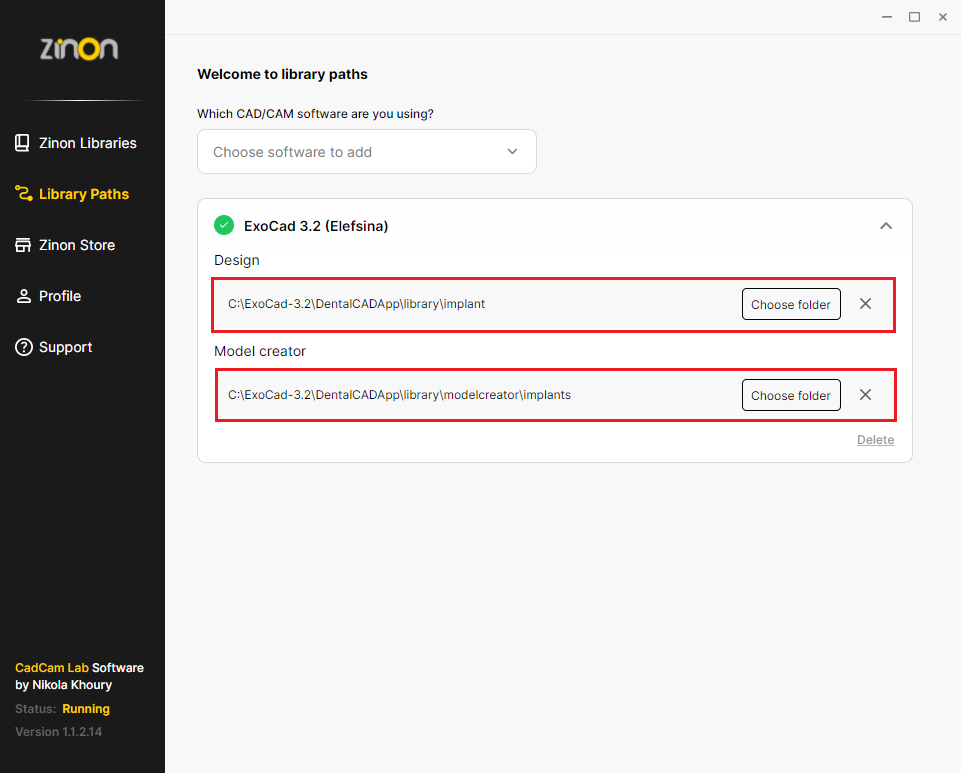Choose folder for the Design path
961x773 pixels.
point(791,304)
